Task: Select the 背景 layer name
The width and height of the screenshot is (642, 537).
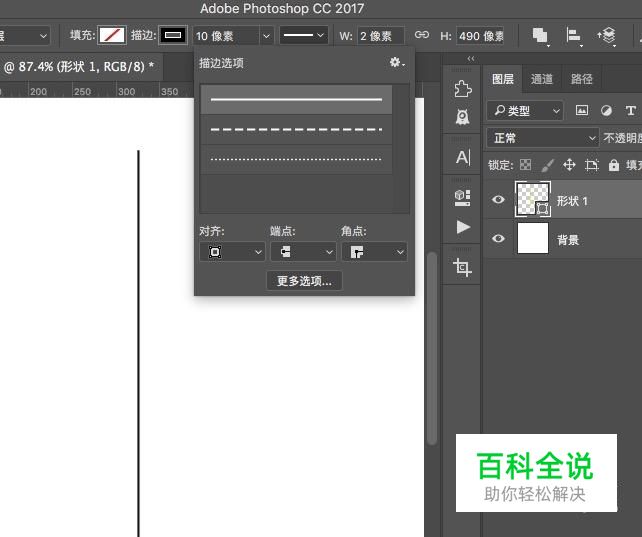Action: 567,240
